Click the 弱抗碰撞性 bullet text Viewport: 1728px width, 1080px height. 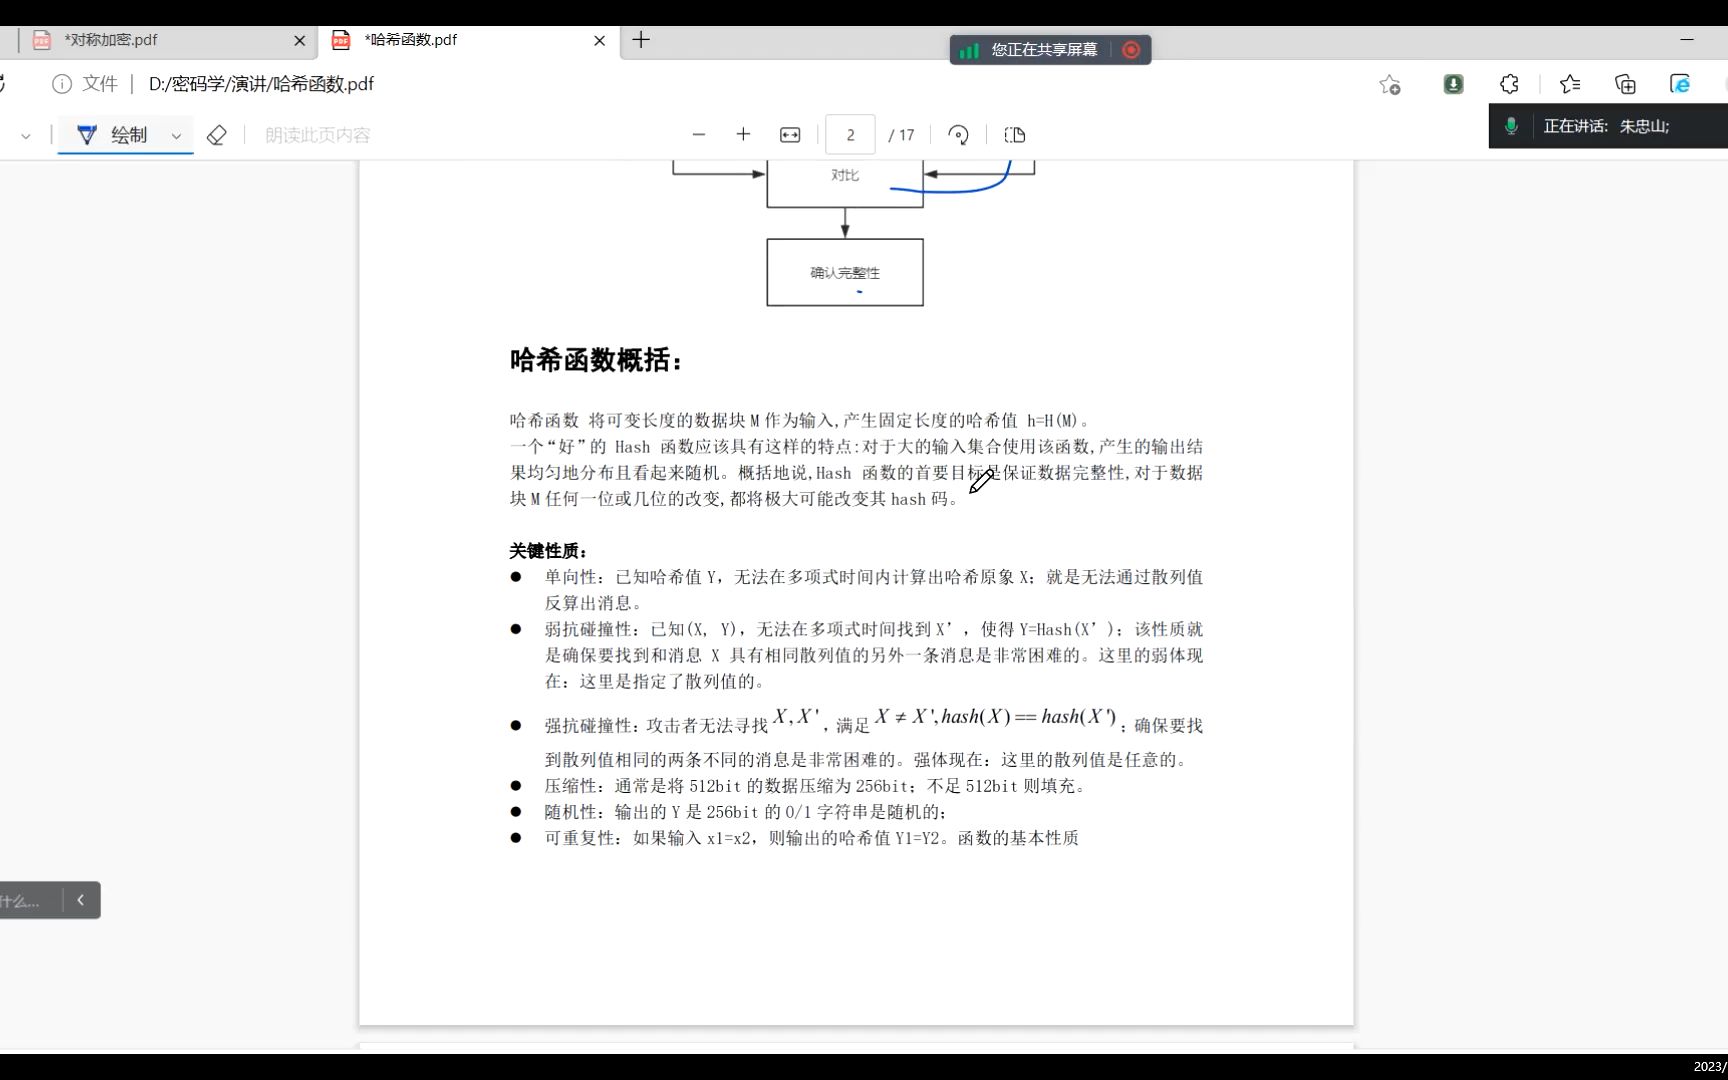point(874,655)
